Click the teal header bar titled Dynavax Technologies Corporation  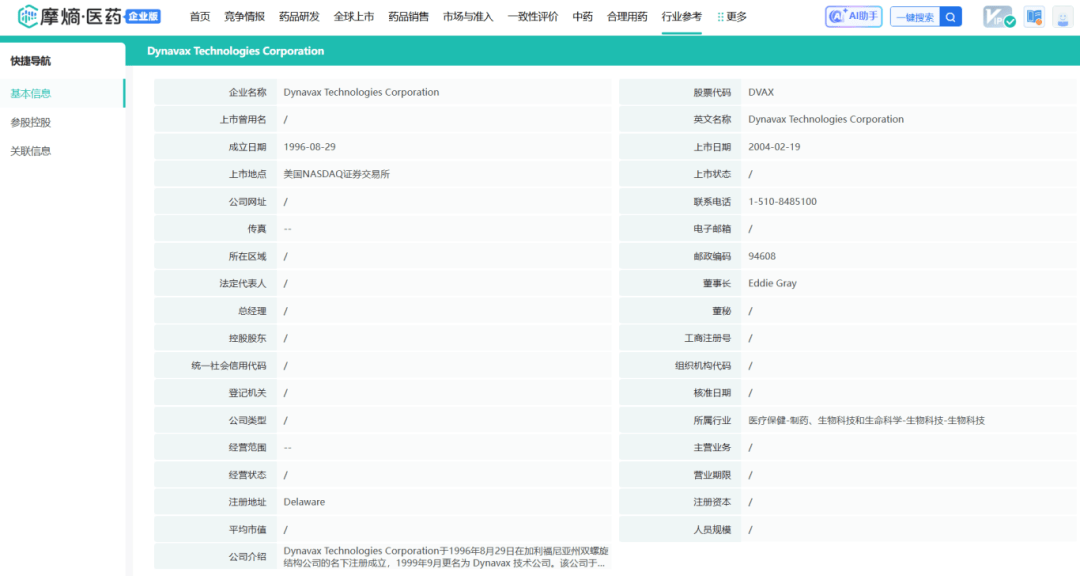[x=237, y=50]
